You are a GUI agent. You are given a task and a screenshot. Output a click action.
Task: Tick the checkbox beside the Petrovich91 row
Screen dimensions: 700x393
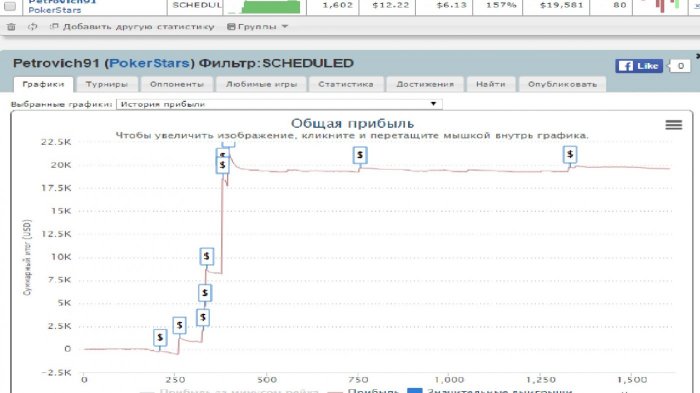[x=10, y=6]
